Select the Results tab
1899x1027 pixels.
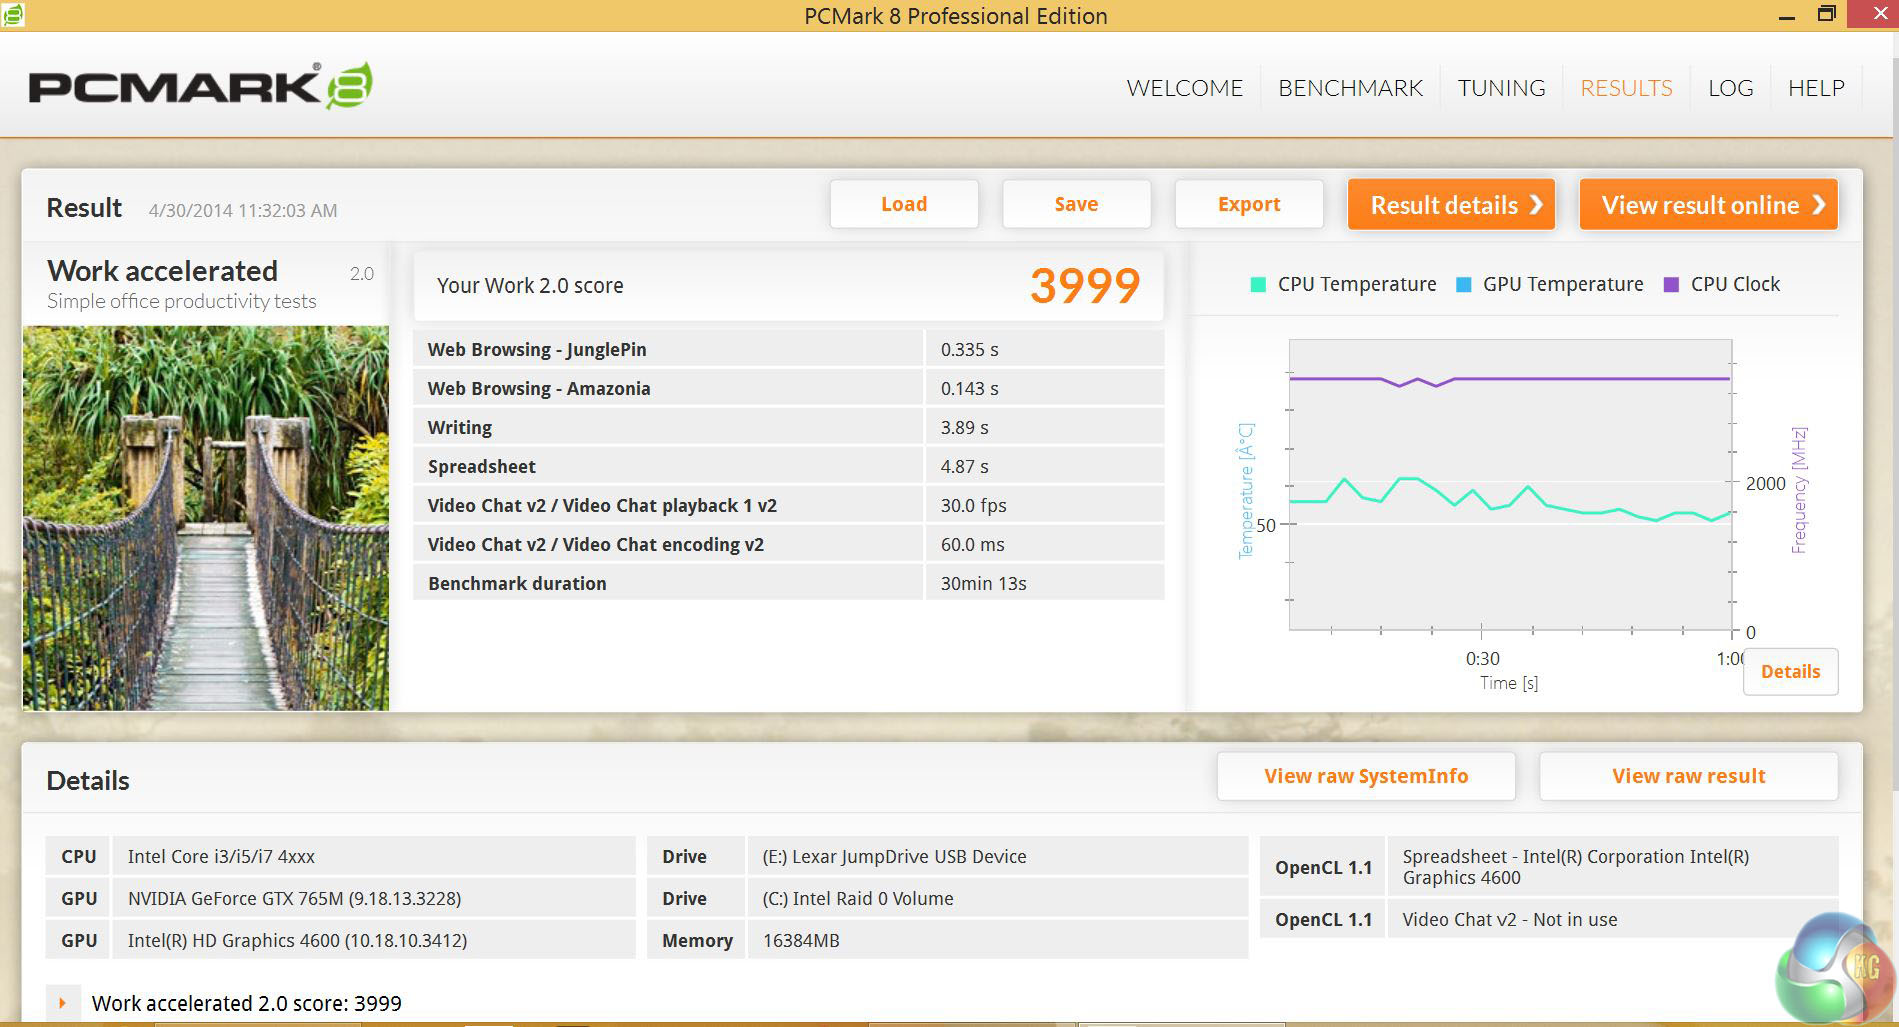(x=1626, y=88)
